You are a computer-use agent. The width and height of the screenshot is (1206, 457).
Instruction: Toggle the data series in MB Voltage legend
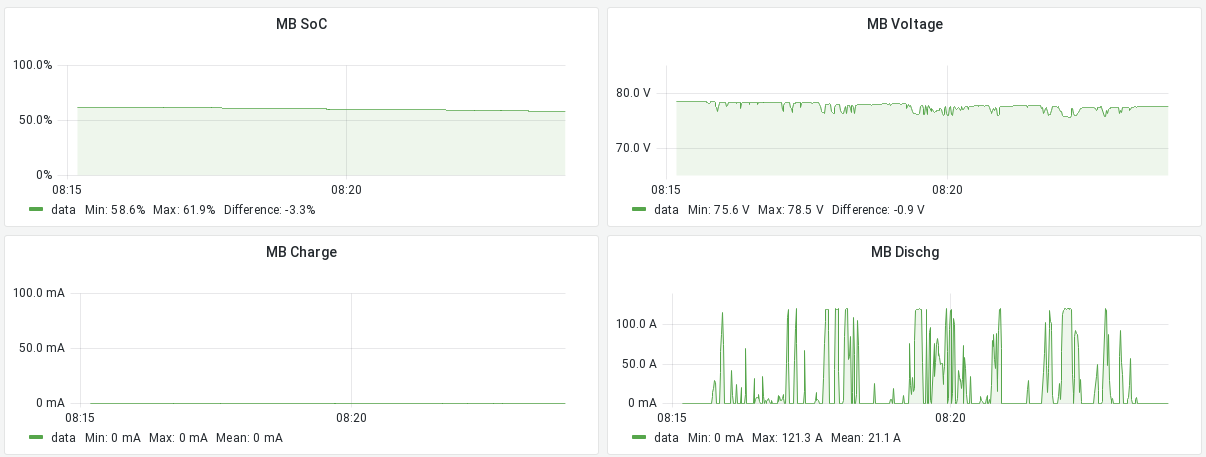pos(666,210)
